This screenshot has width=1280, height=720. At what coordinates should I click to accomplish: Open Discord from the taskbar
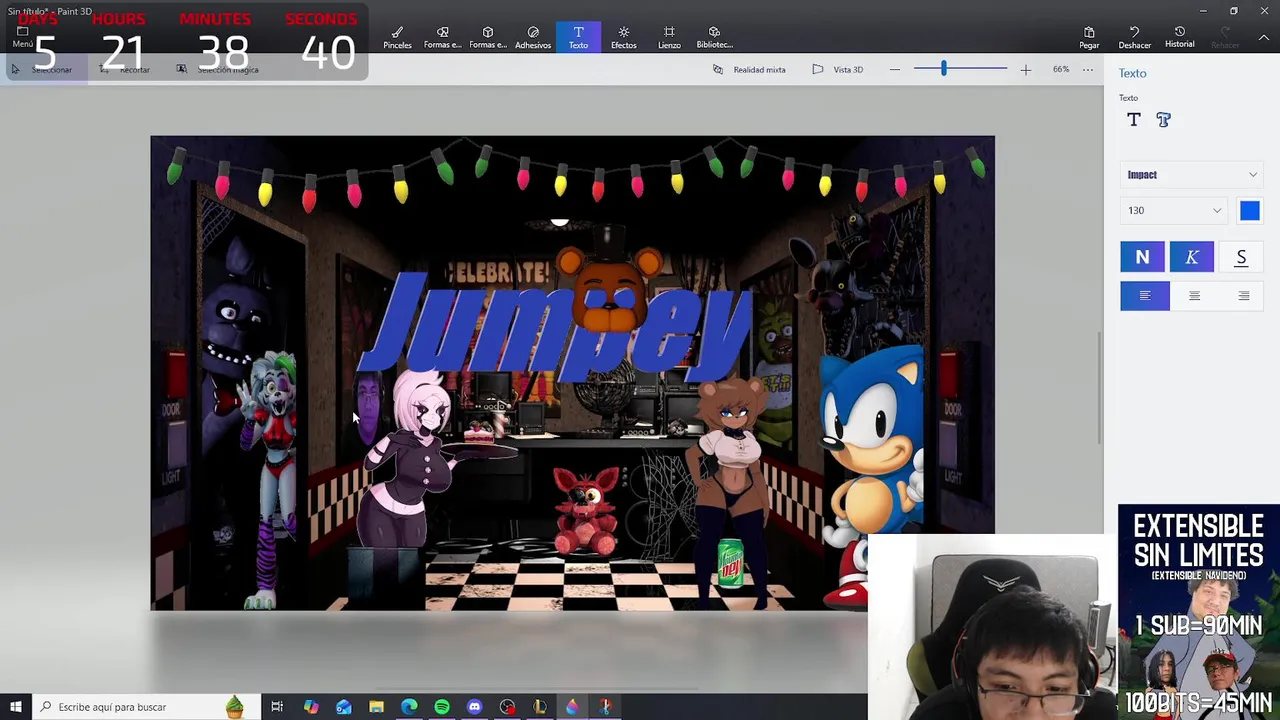click(474, 707)
